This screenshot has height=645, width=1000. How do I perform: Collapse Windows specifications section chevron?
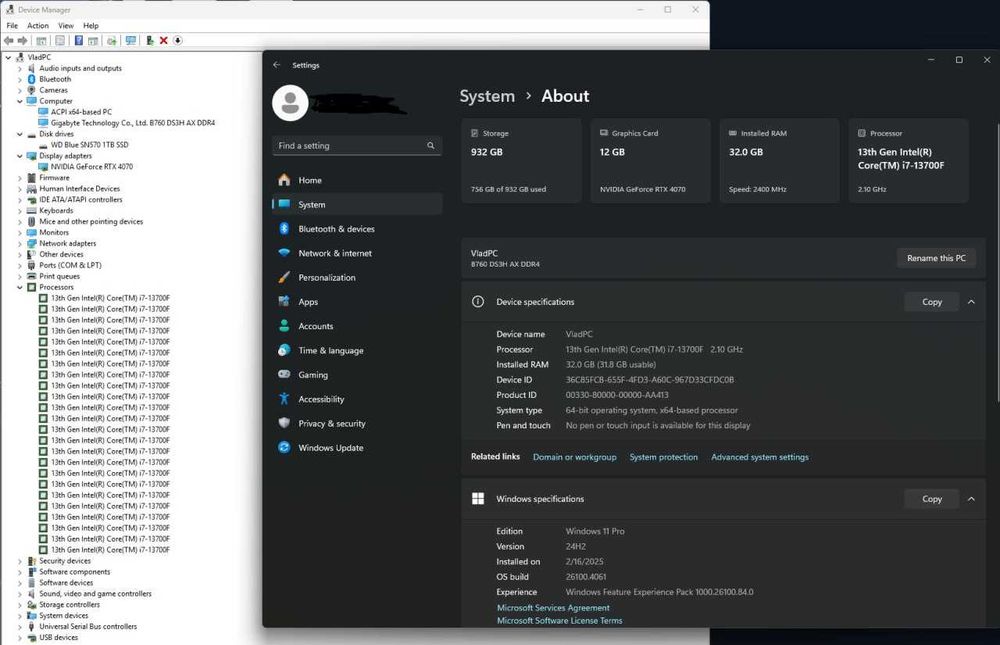pyautogui.click(x=971, y=499)
